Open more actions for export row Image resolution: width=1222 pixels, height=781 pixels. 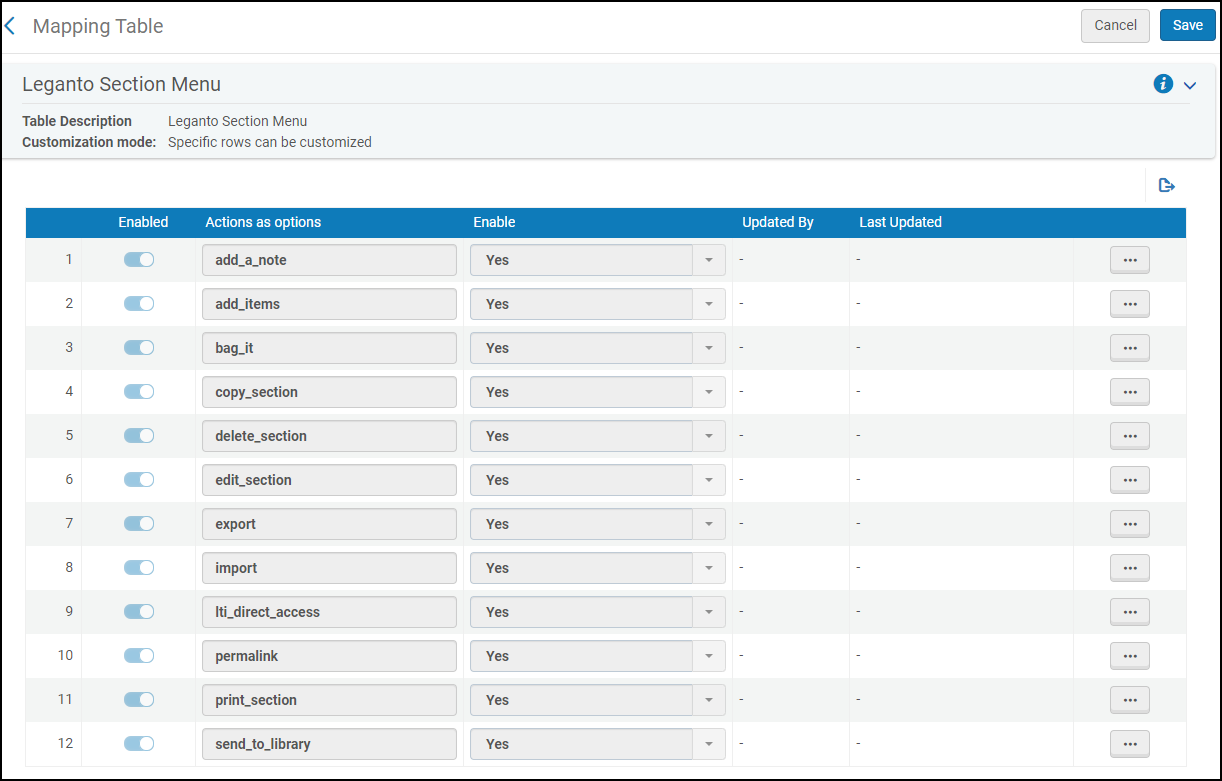(x=1129, y=524)
